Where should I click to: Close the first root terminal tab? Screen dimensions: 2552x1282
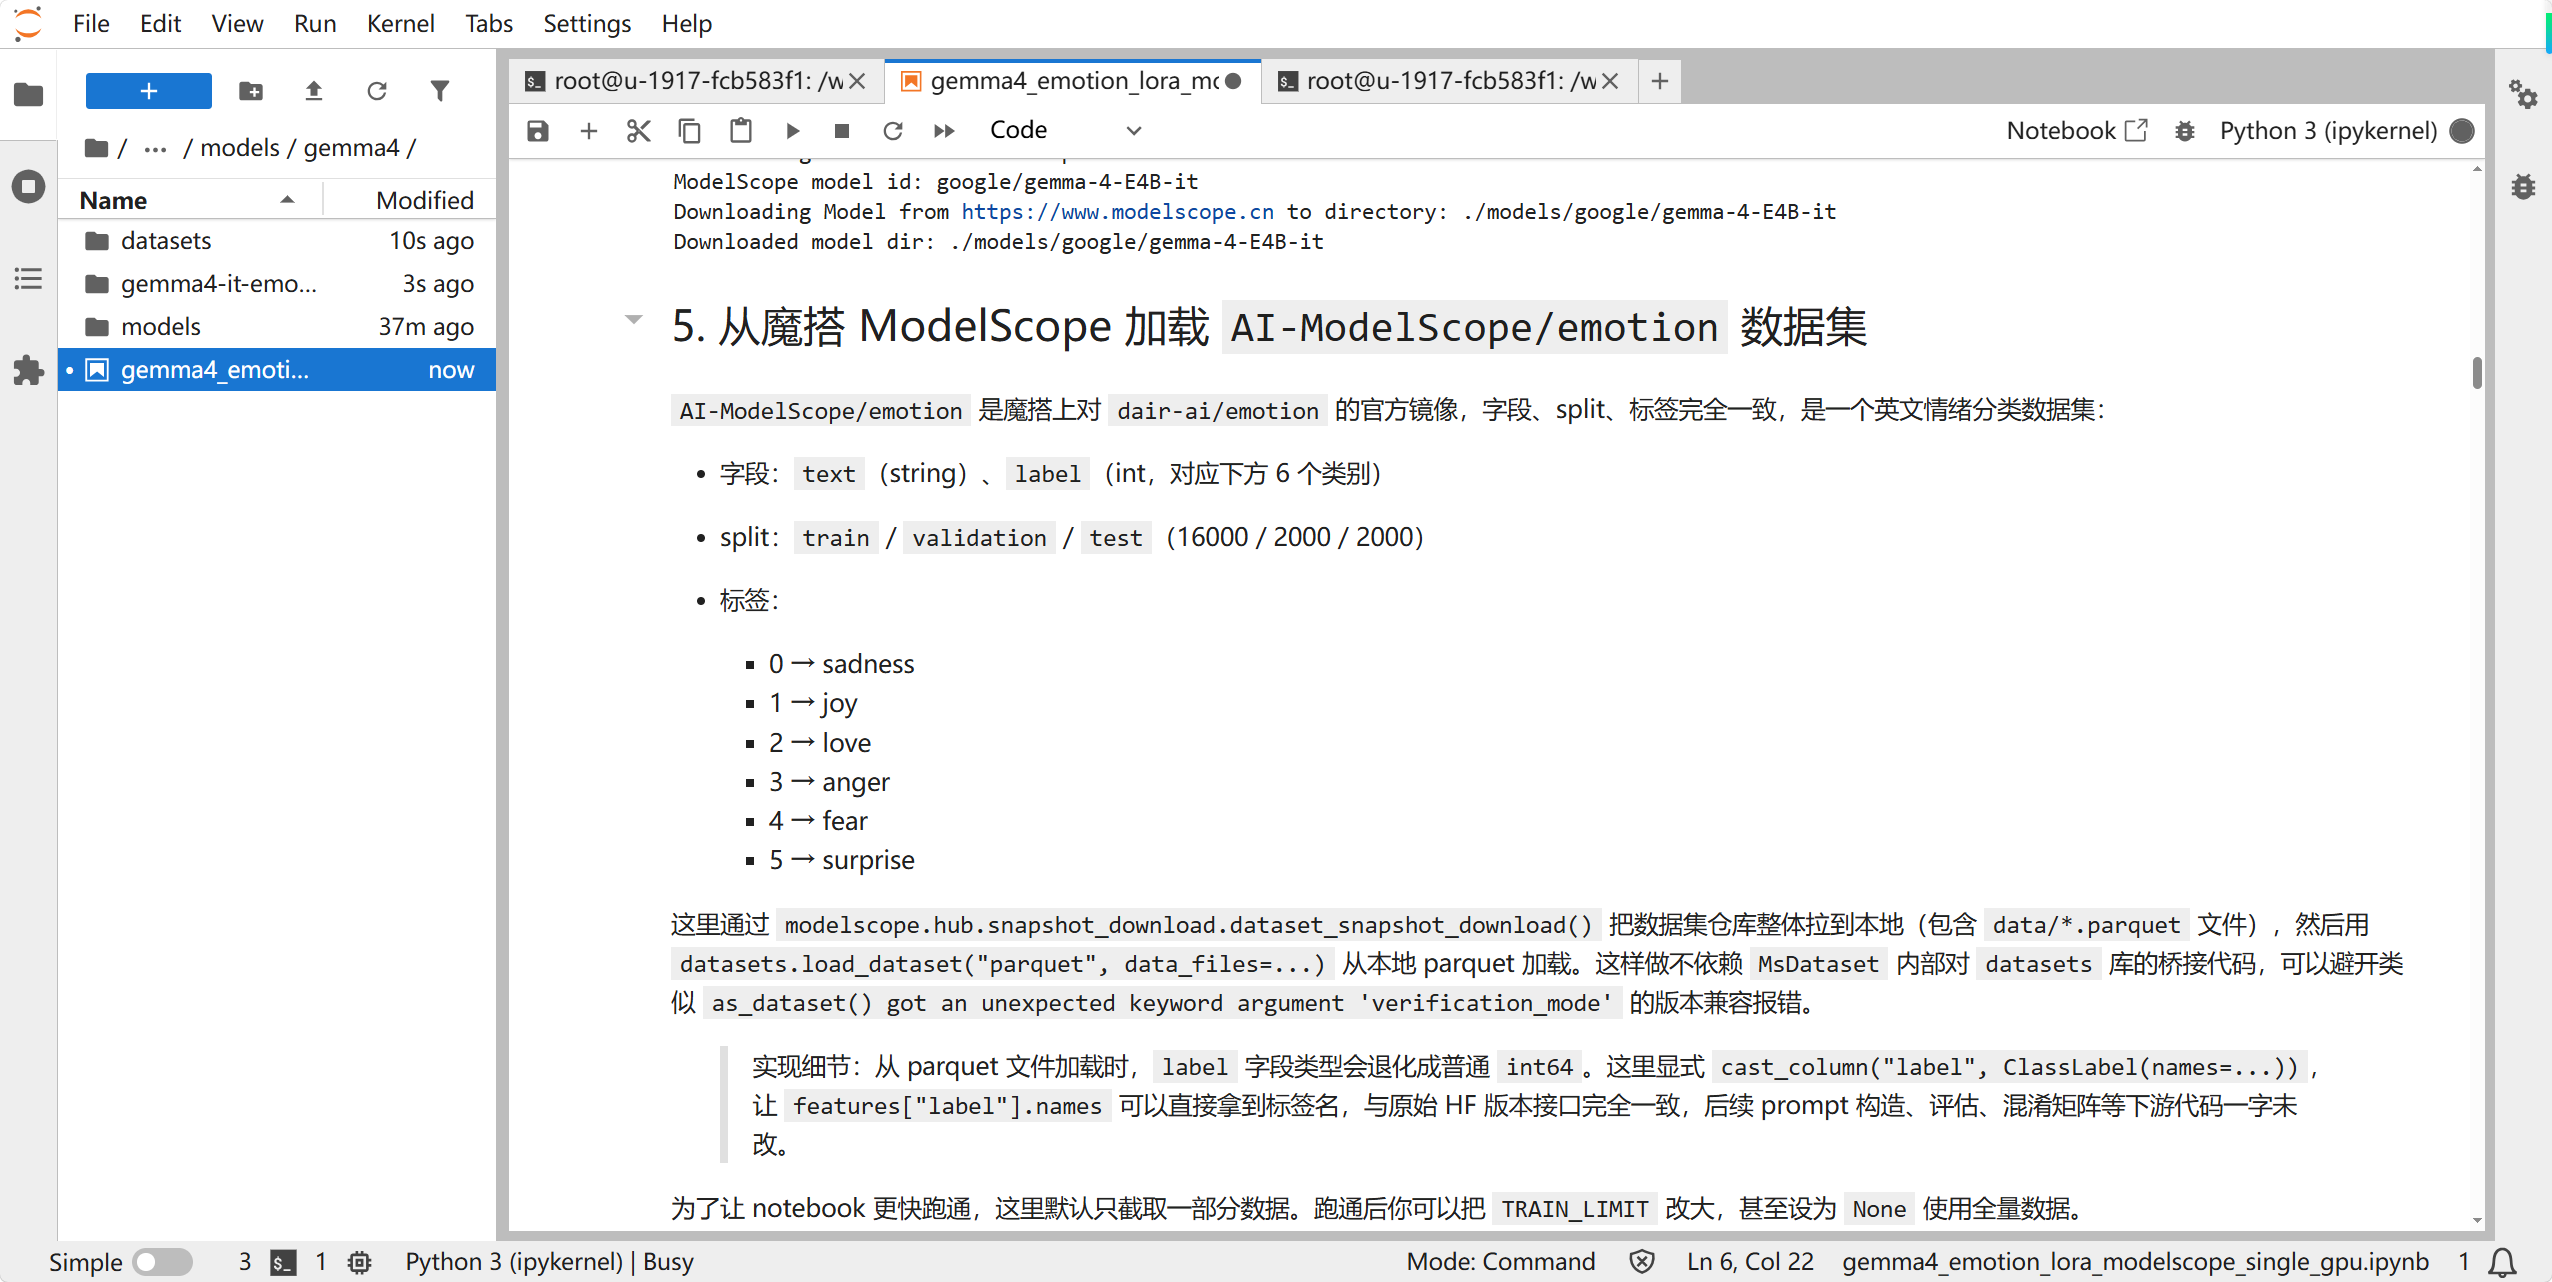click(857, 81)
